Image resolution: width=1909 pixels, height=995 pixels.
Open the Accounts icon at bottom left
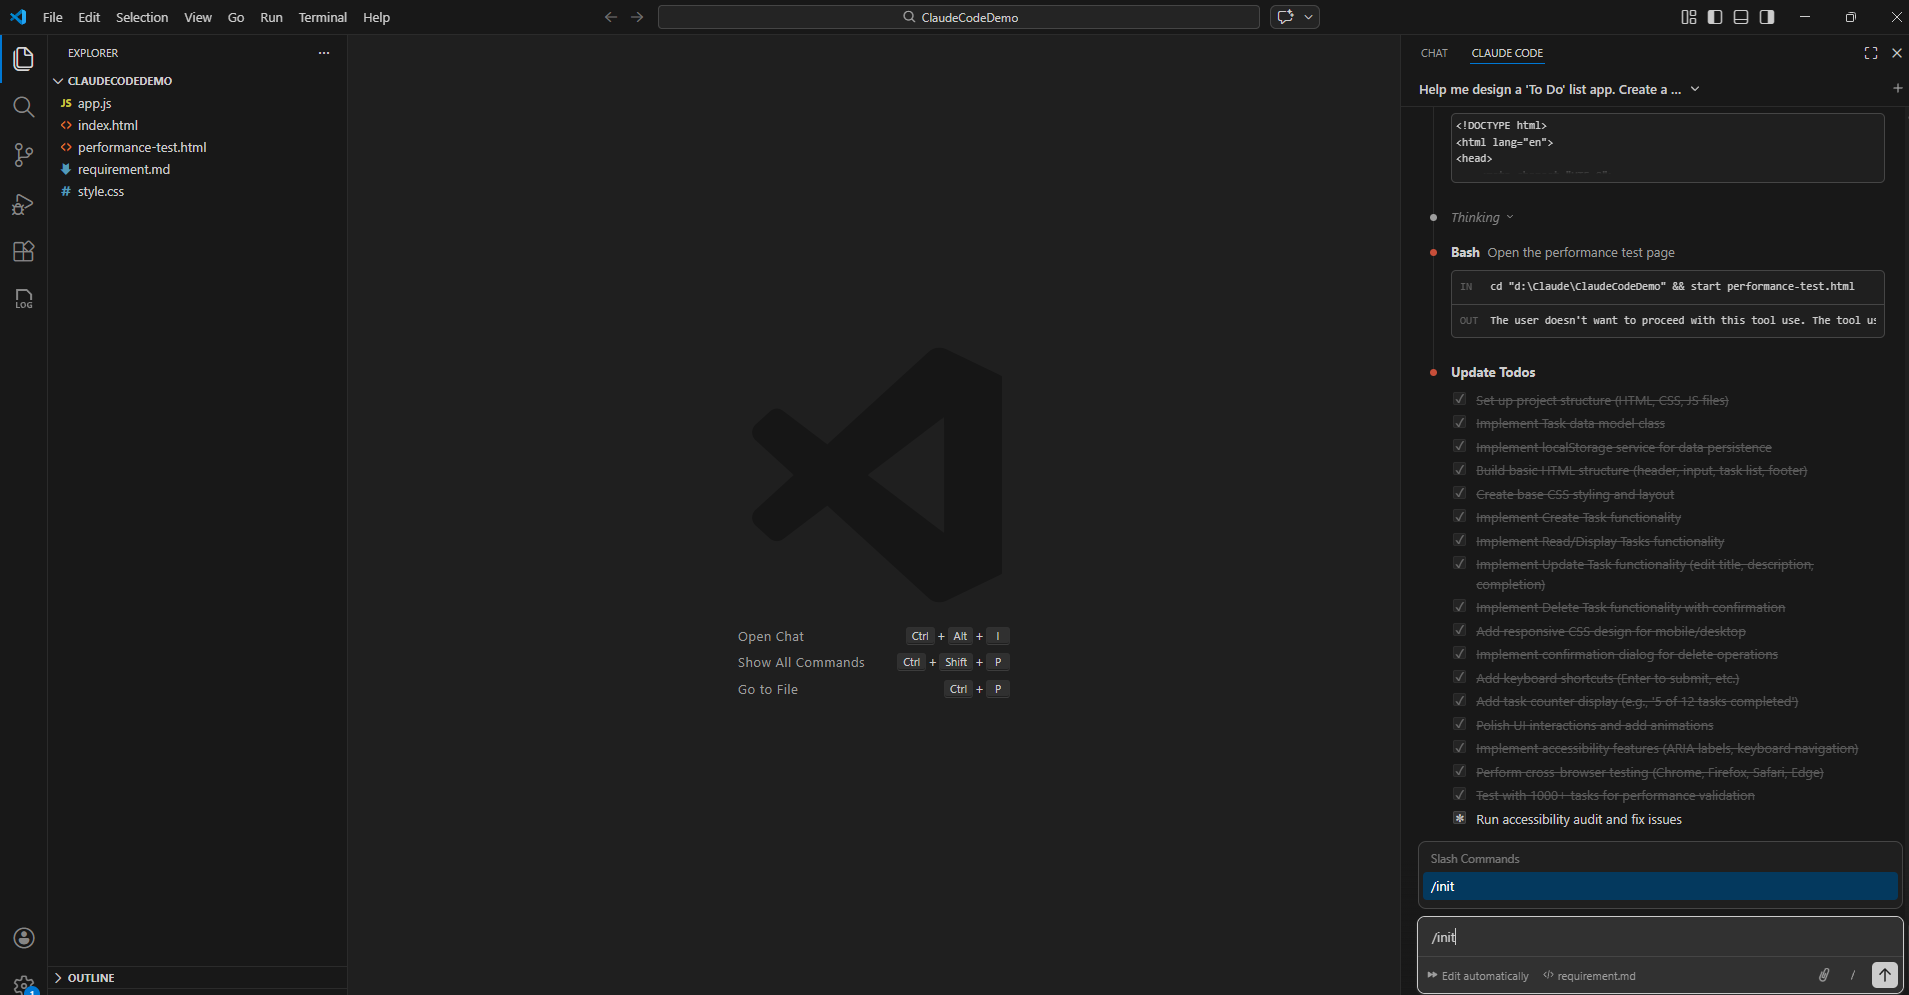(23, 938)
